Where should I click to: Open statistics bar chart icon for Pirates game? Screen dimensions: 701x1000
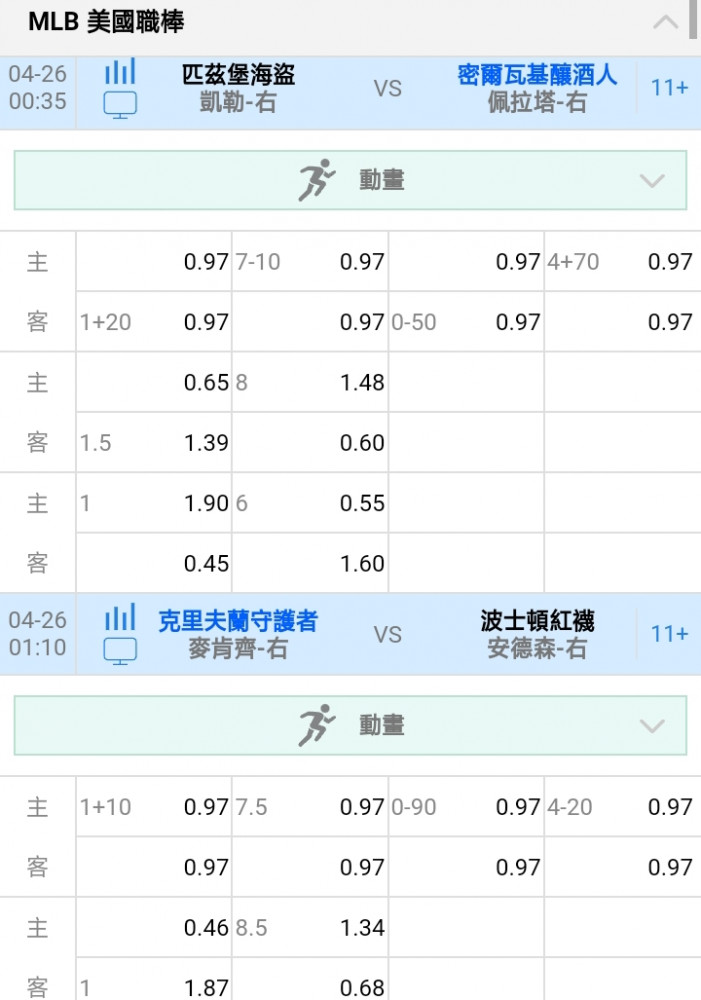tap(120, 71)
